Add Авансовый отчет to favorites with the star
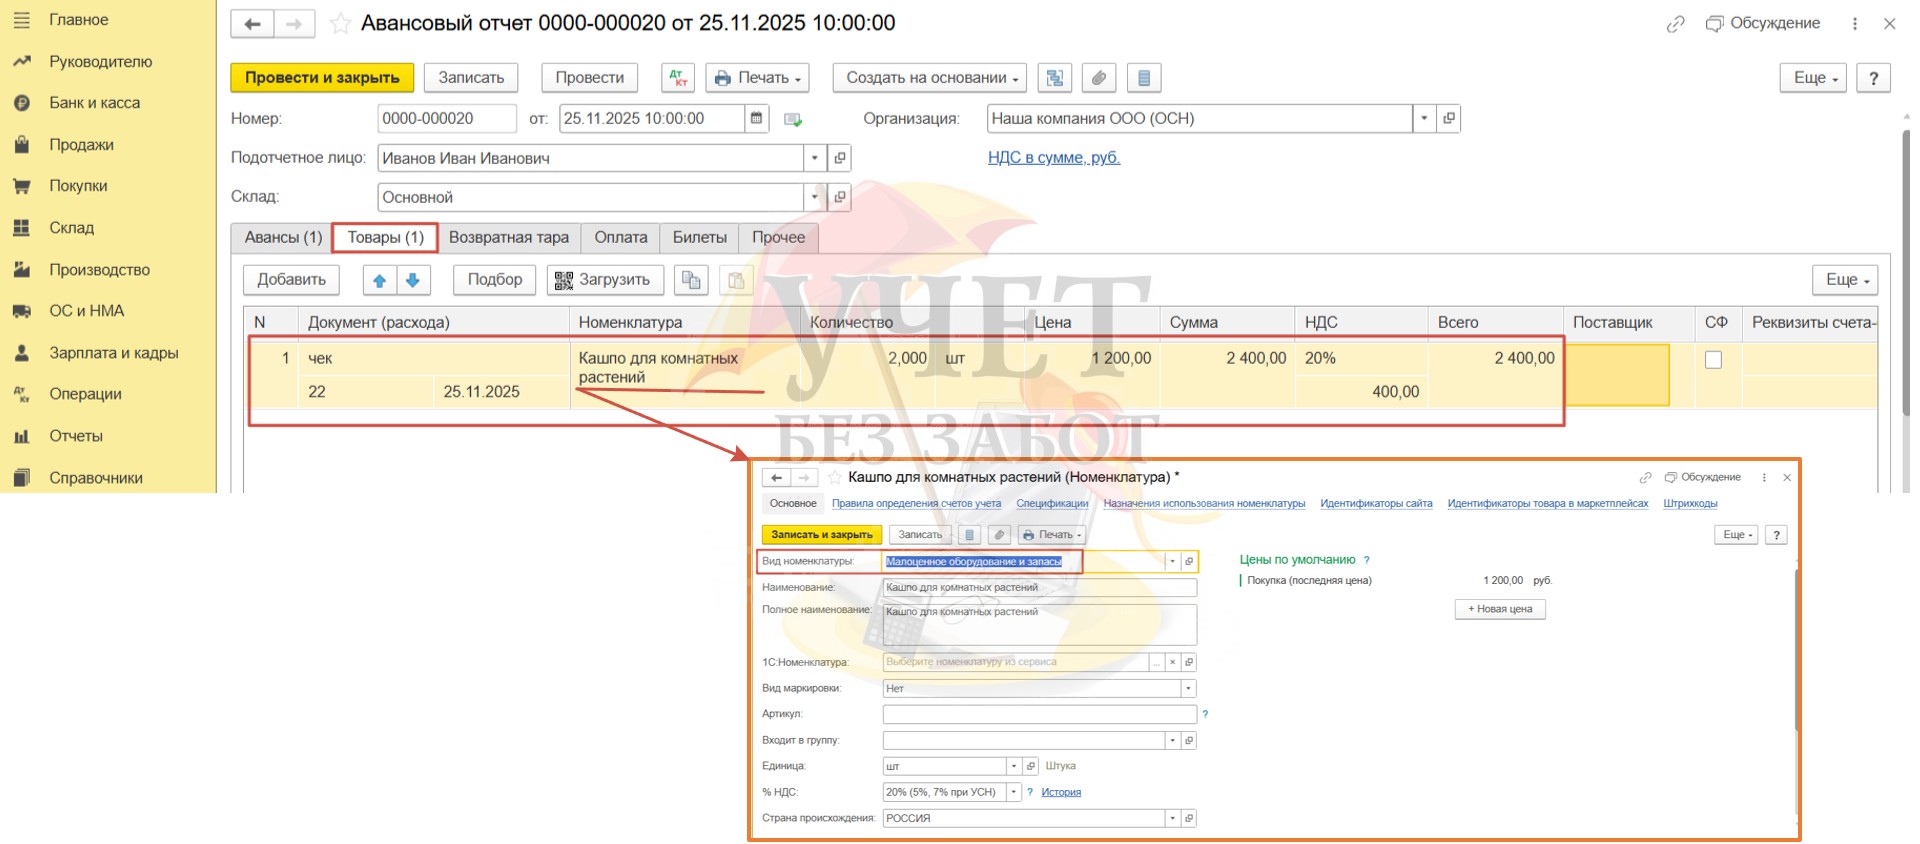Image resolution: width=1920 pixels, height=844 pixels. coord(340,24)
